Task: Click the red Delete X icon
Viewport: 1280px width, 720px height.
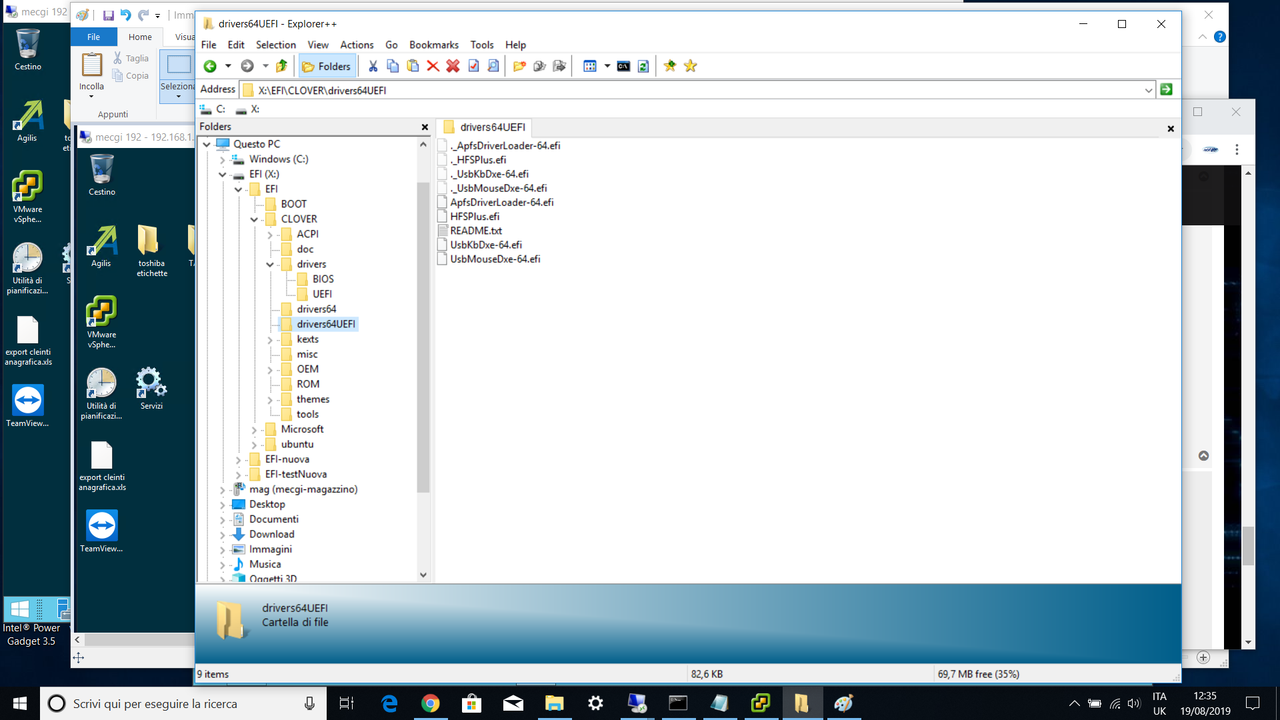Action: 432,66
